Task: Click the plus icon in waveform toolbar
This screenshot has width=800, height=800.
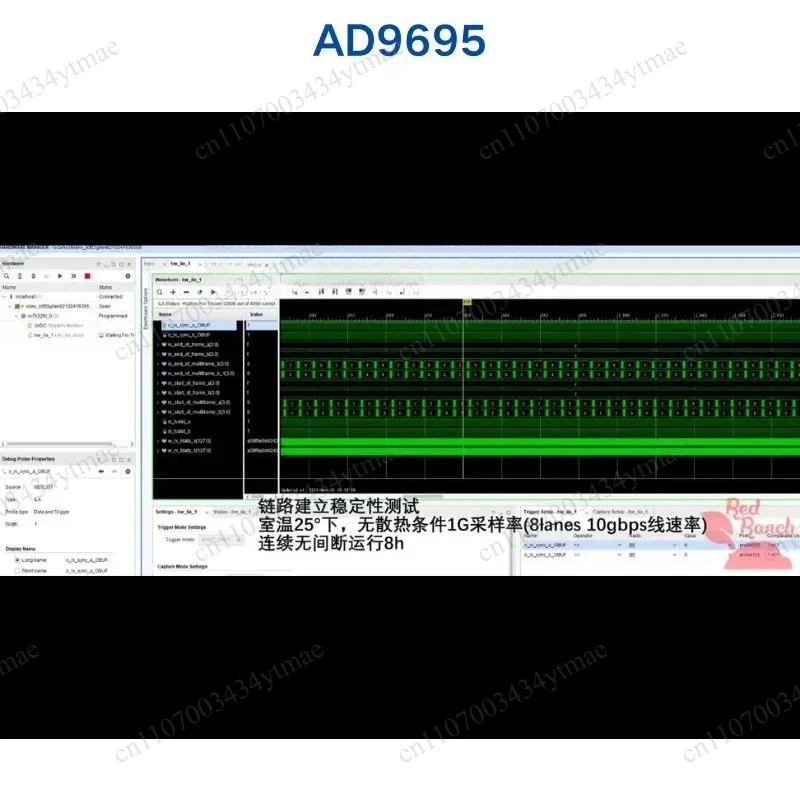Action: pyautogui.click(x=173, y=292)
